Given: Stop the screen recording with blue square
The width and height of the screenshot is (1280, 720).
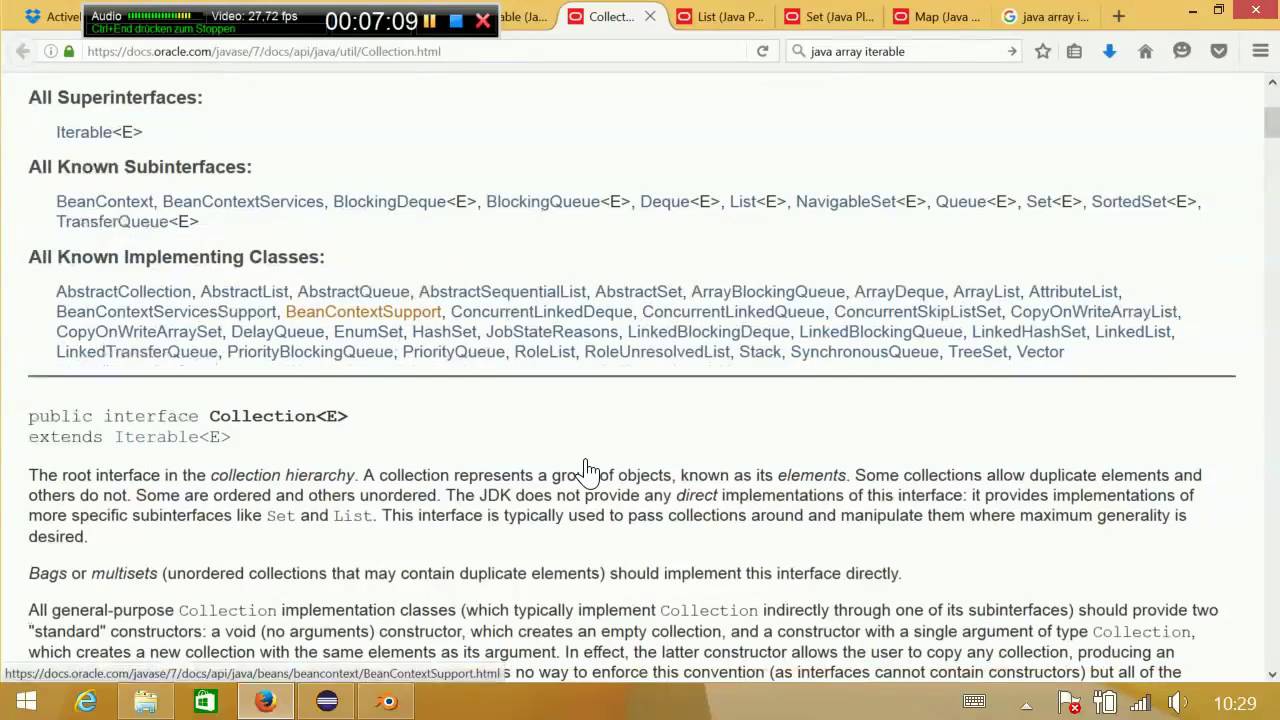Looking at the screenshot, I should tap(456, 21).
